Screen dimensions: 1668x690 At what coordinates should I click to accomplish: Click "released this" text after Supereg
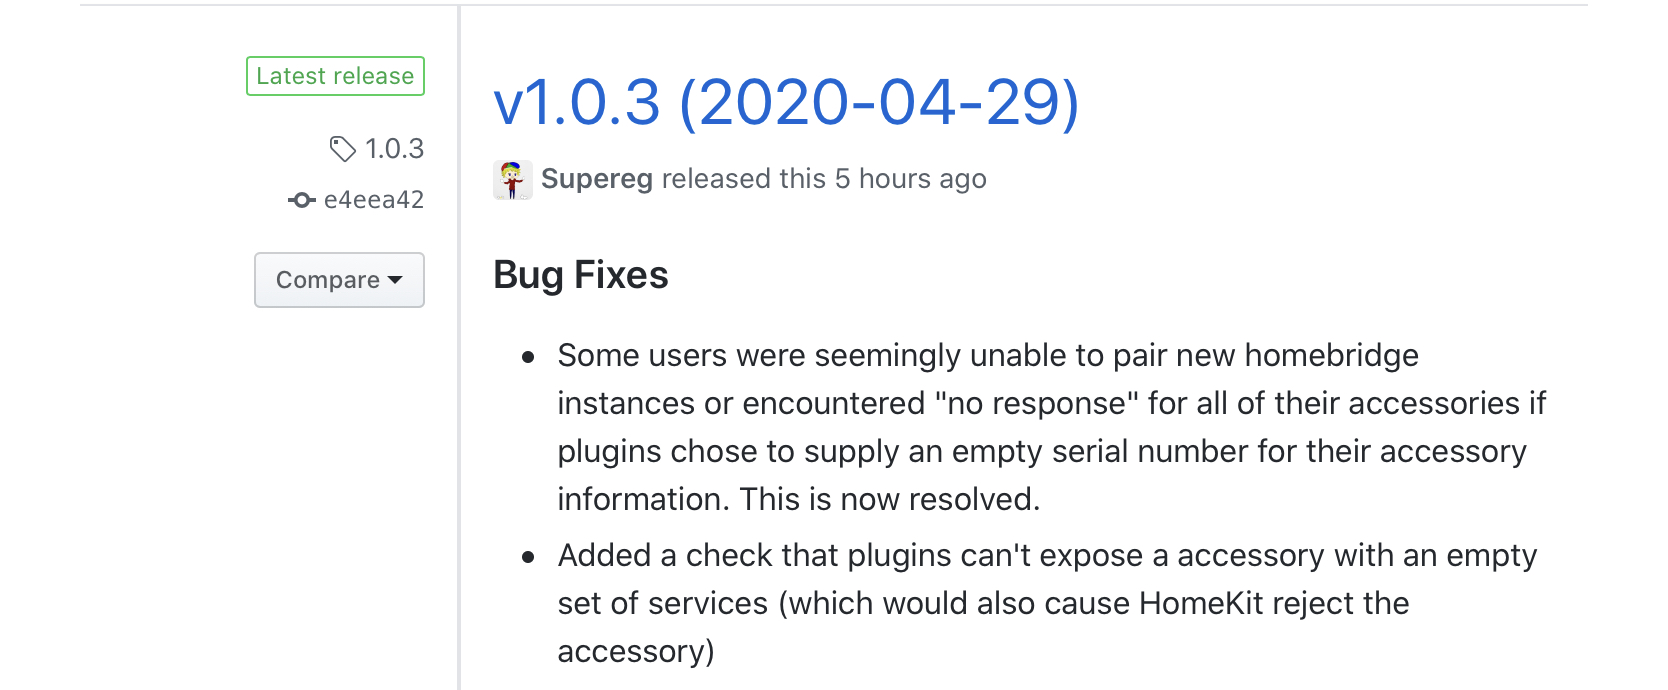point(743,179)
